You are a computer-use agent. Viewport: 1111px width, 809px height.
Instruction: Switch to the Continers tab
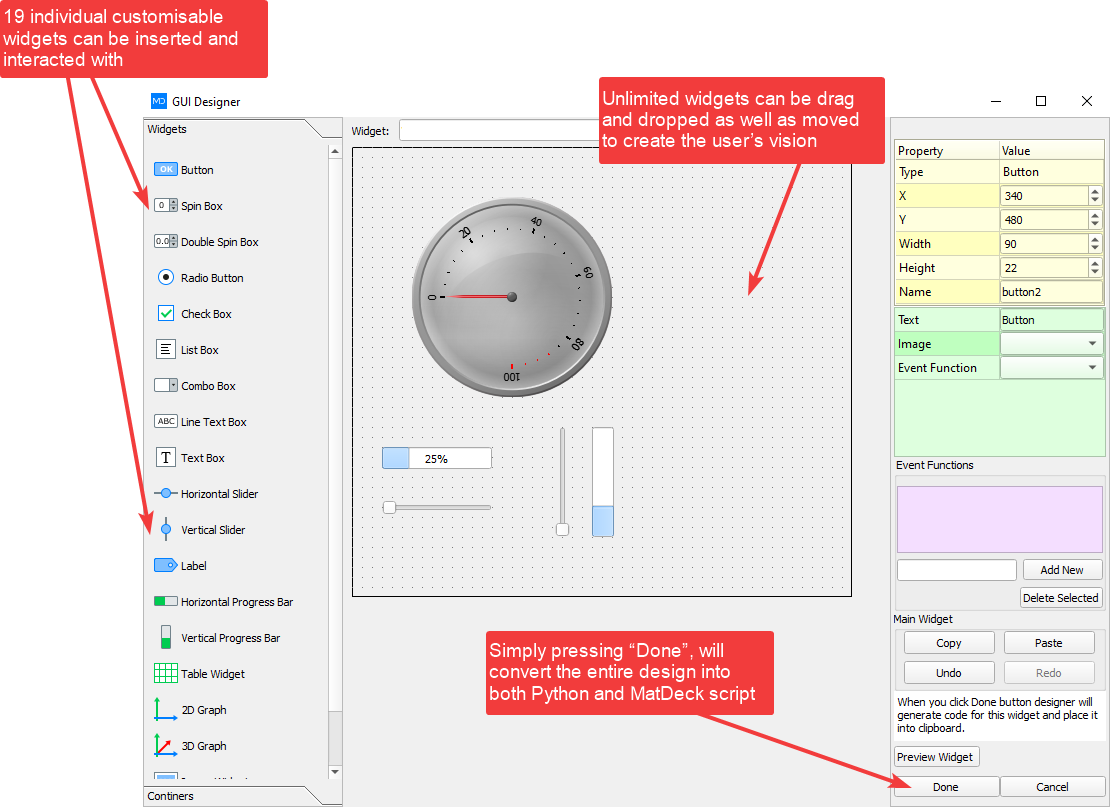point(171,796)
